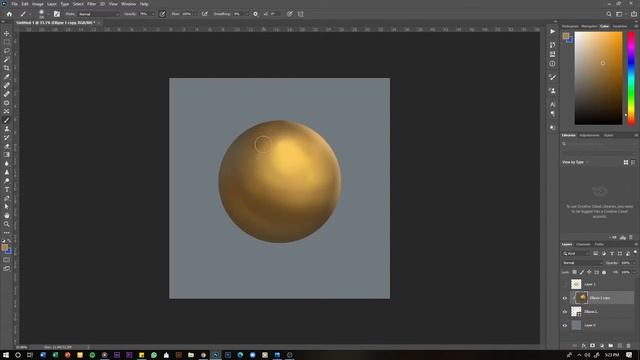Open the Brush Settings panel toggle
The image size is (640, 360).
click(57, 14)
